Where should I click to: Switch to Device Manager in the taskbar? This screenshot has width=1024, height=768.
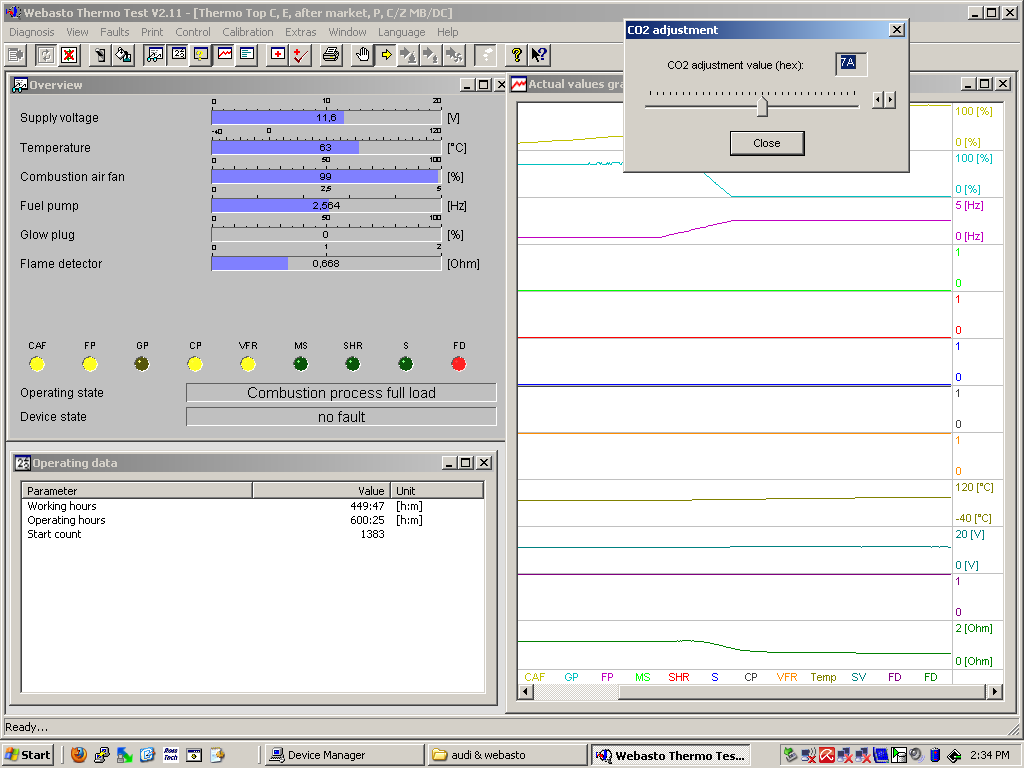click(326, 755)
